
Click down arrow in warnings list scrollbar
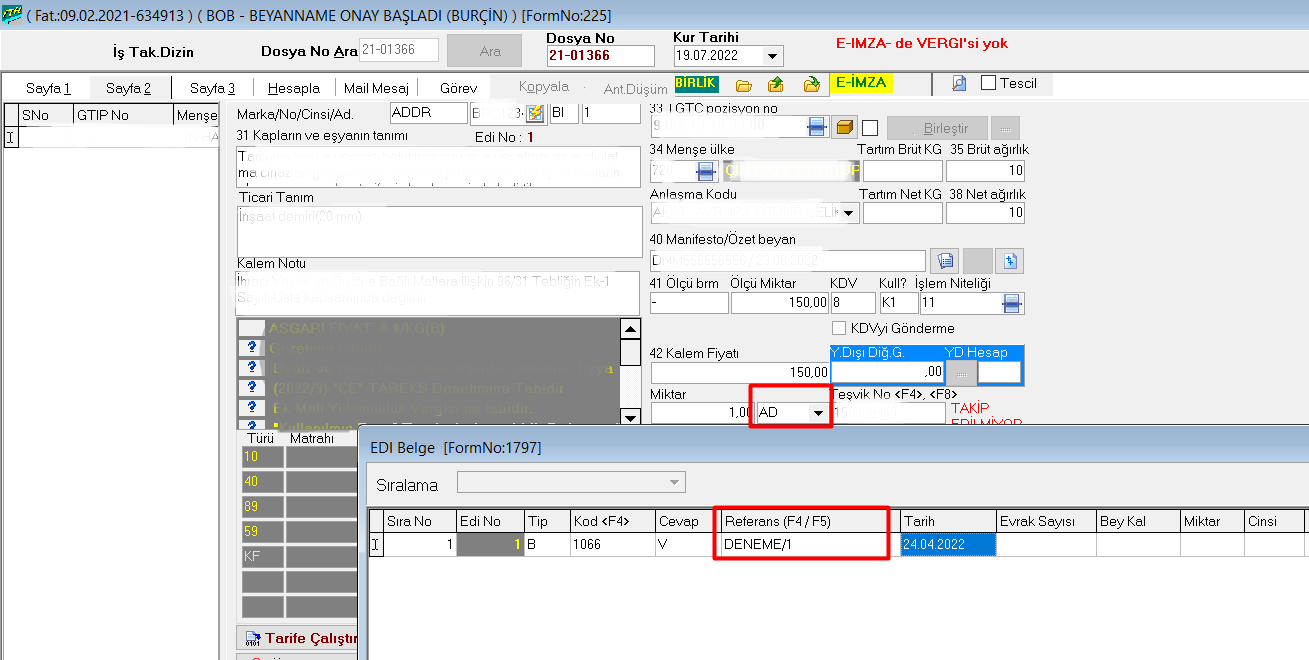pyautogui.click(x=630, y=417)
